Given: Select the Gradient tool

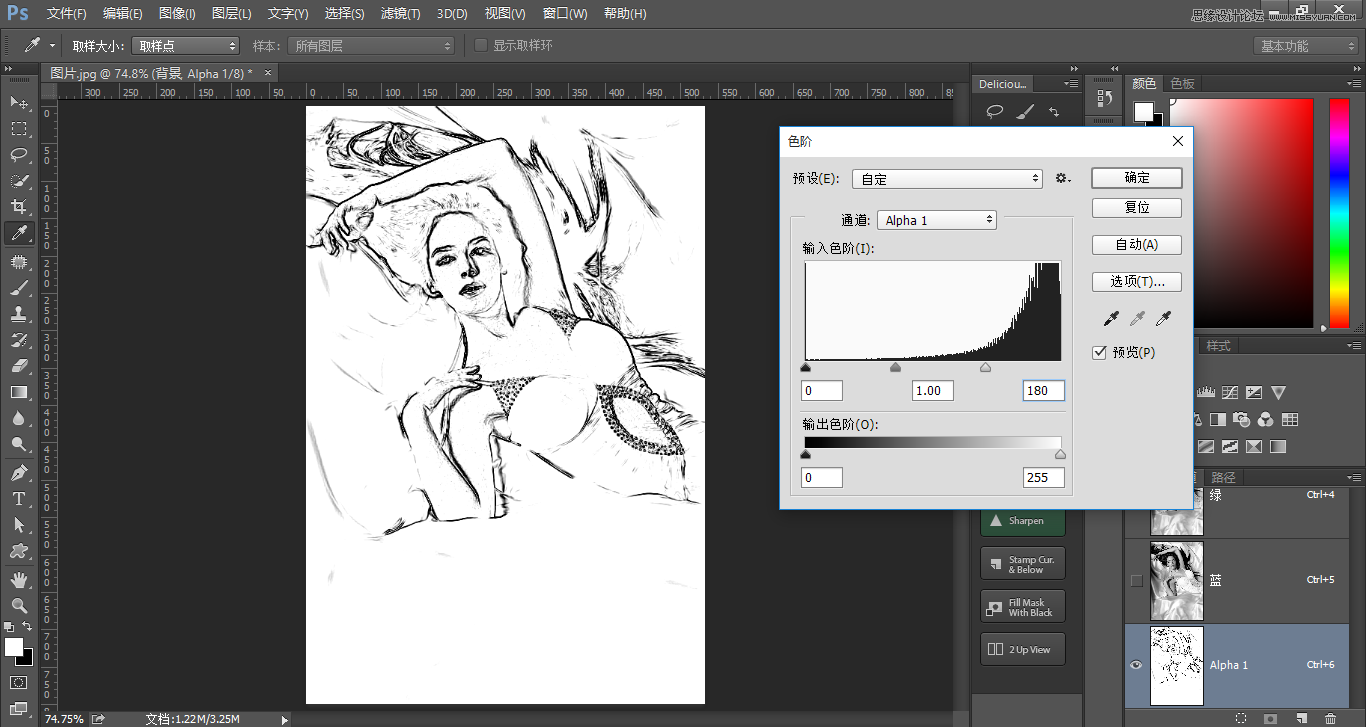Looking at the screenshot, I should (19, 392).
